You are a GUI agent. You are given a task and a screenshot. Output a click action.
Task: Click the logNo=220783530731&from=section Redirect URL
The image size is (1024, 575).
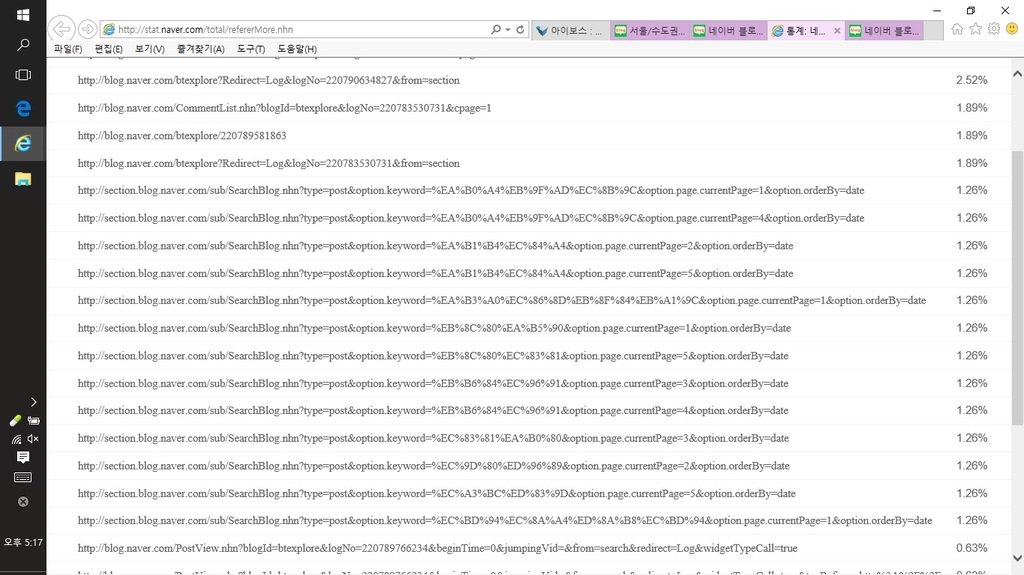coord(268,163)
